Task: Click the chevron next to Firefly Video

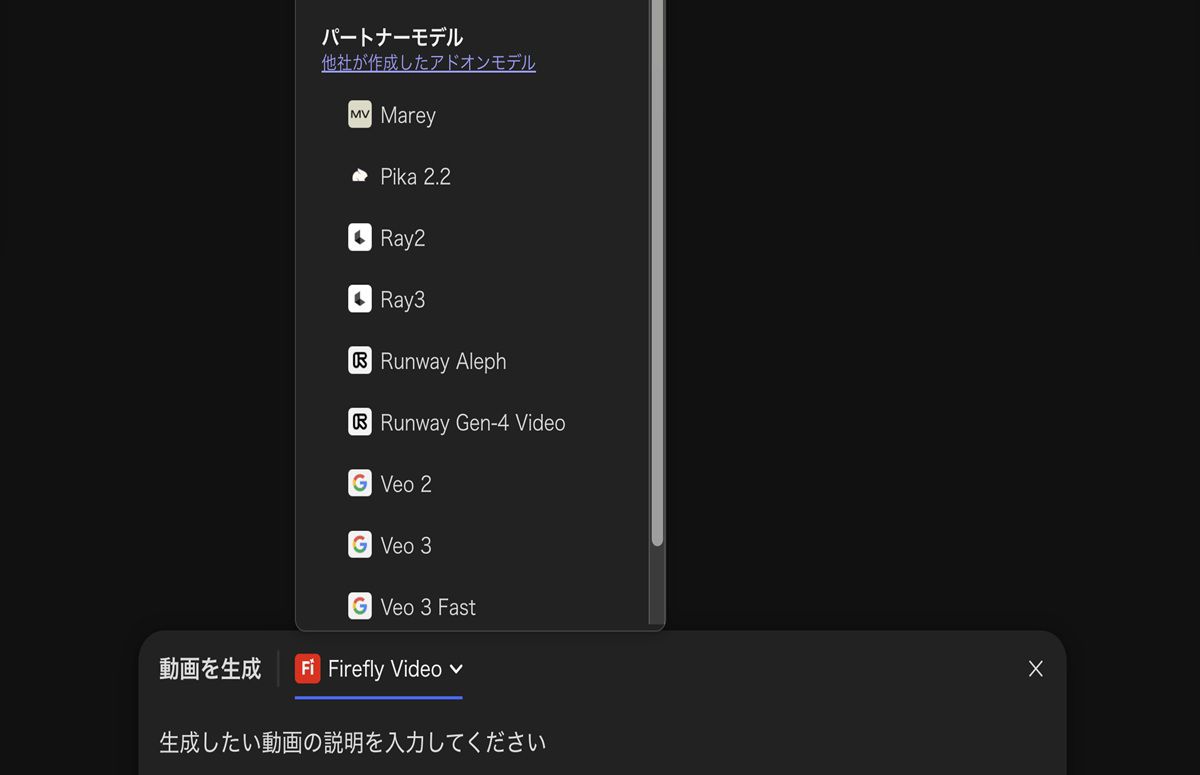Action: [x=456, y=669]
